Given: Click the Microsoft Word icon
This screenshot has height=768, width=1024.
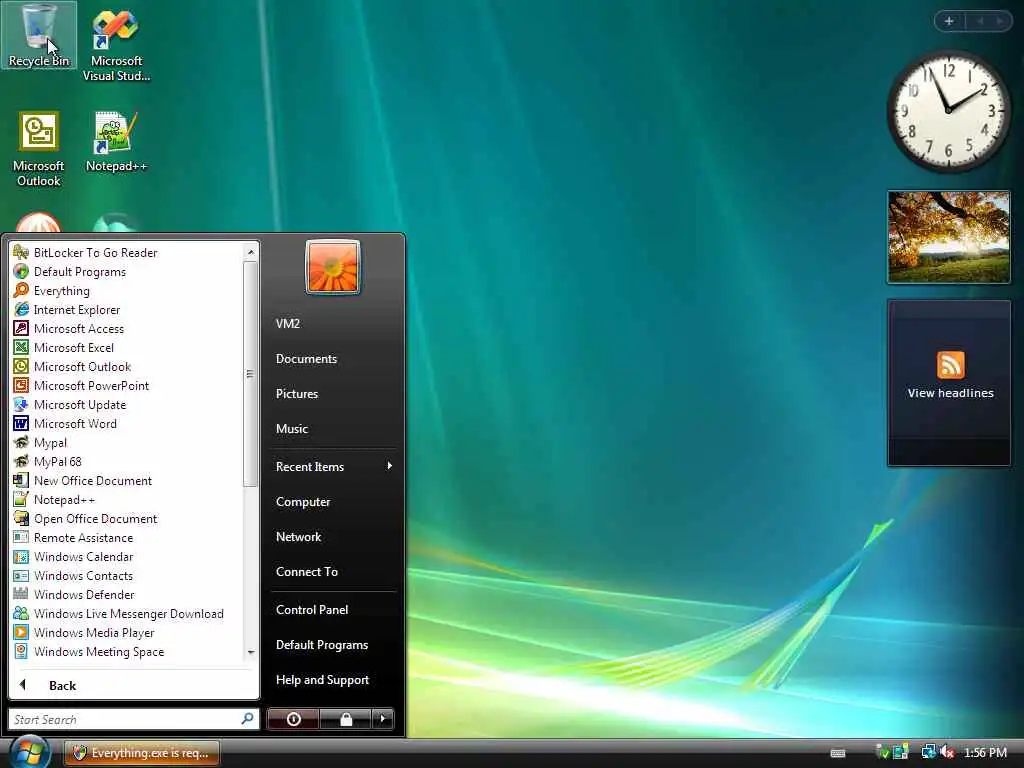Looking at the screenshot, I should pyautogui.click(x=21, y=423).
